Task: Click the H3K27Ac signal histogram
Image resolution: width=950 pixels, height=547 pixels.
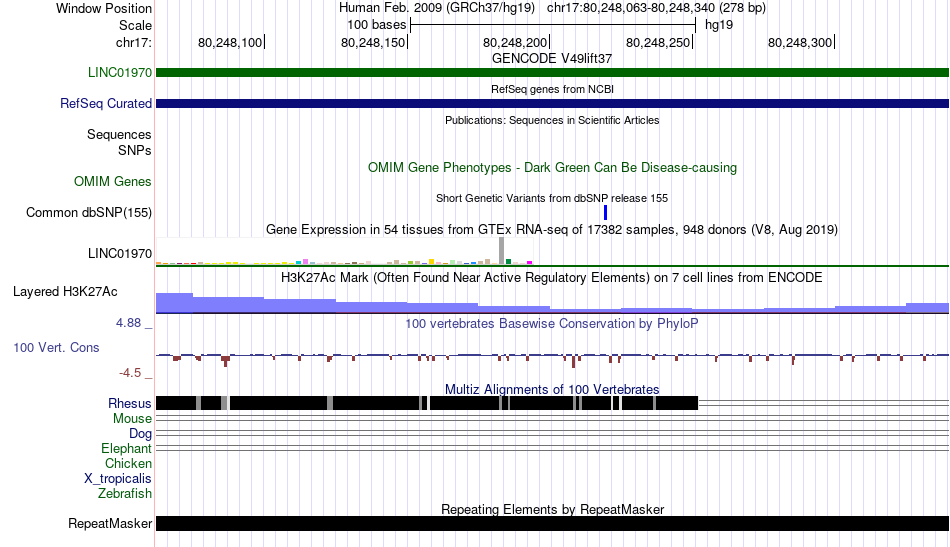Action: coord(552,303)
